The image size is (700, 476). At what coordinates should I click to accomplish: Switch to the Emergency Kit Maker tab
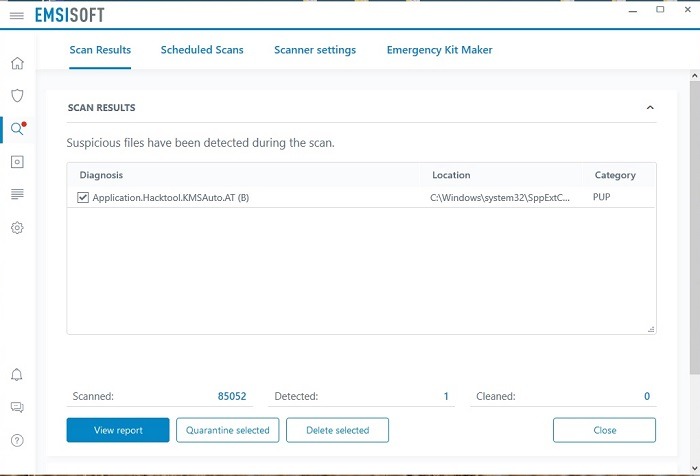(x=439, y=50)
